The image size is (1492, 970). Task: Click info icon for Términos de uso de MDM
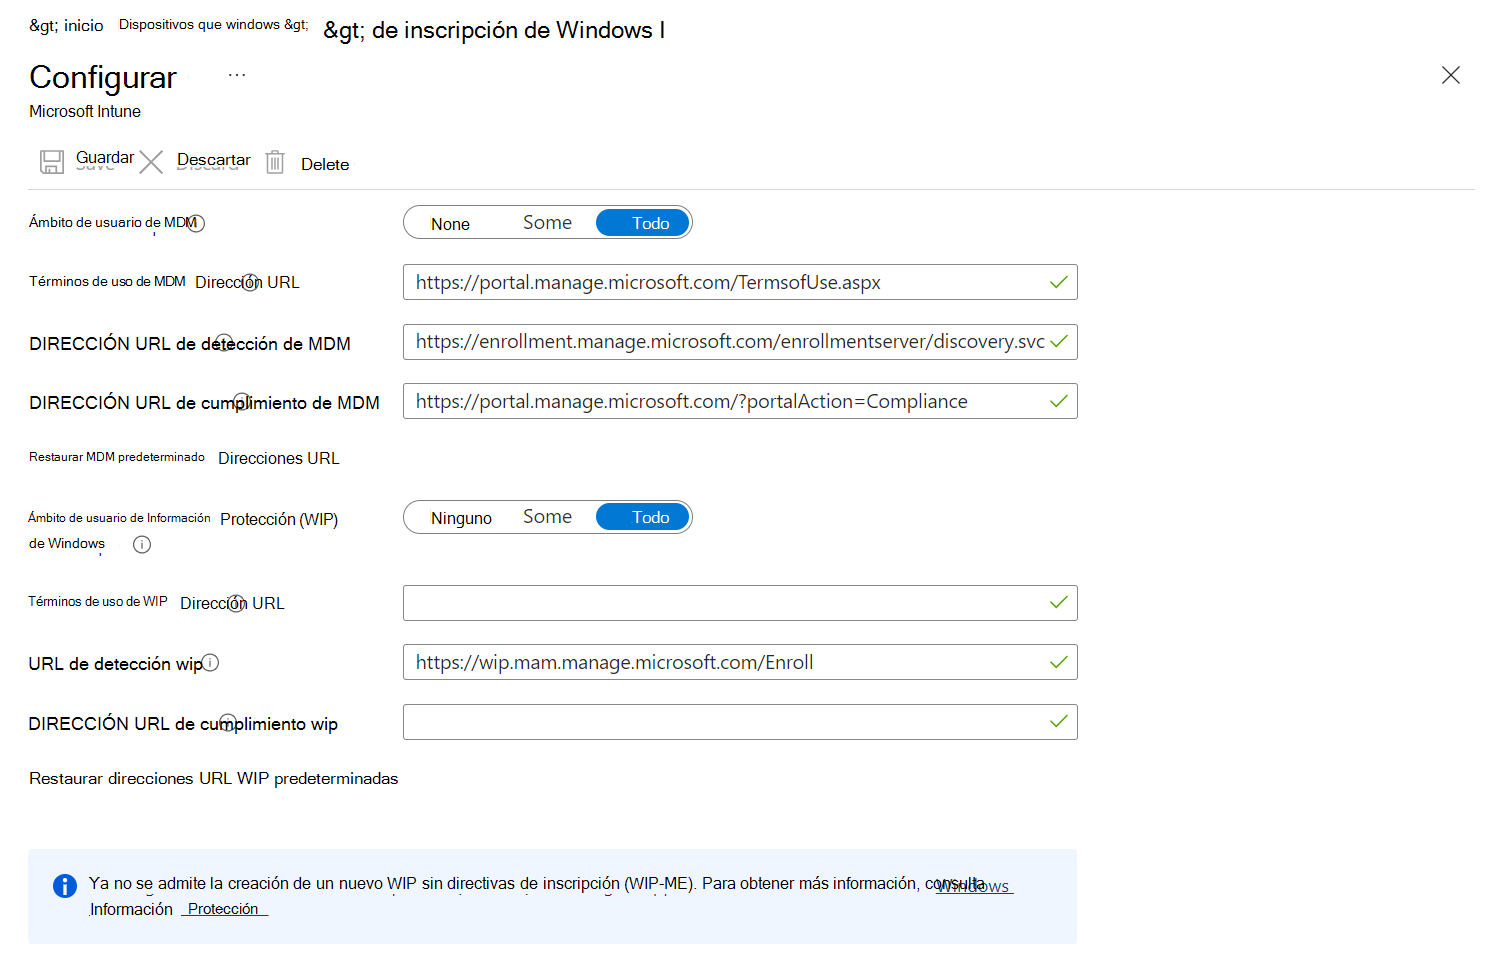click(250, 282)
